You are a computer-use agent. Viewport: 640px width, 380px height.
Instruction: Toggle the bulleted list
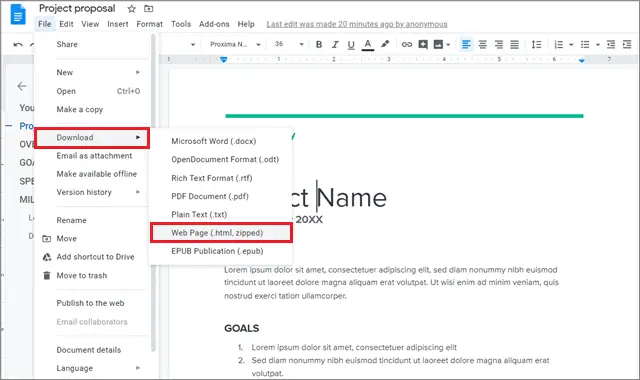point(585,44)
